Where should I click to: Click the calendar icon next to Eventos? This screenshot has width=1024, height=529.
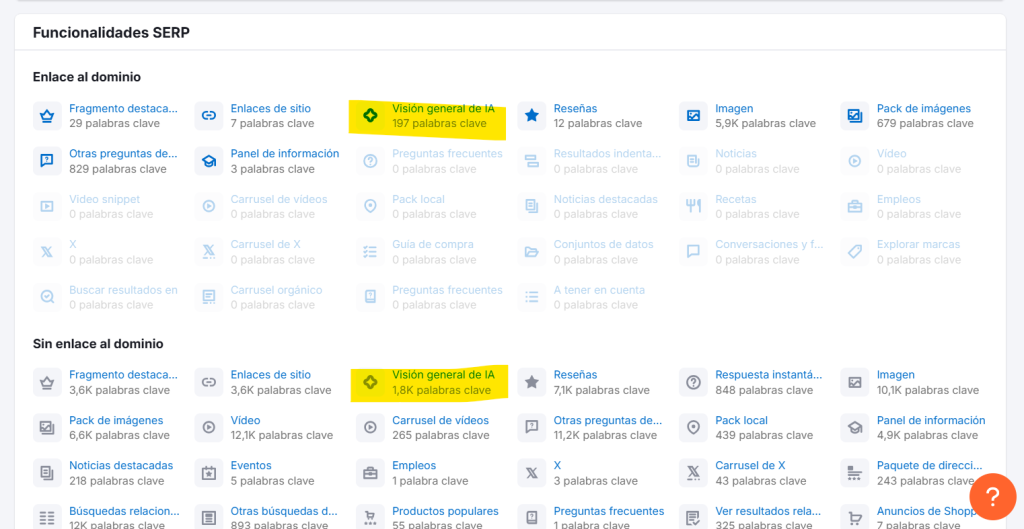tap(208, 473)
